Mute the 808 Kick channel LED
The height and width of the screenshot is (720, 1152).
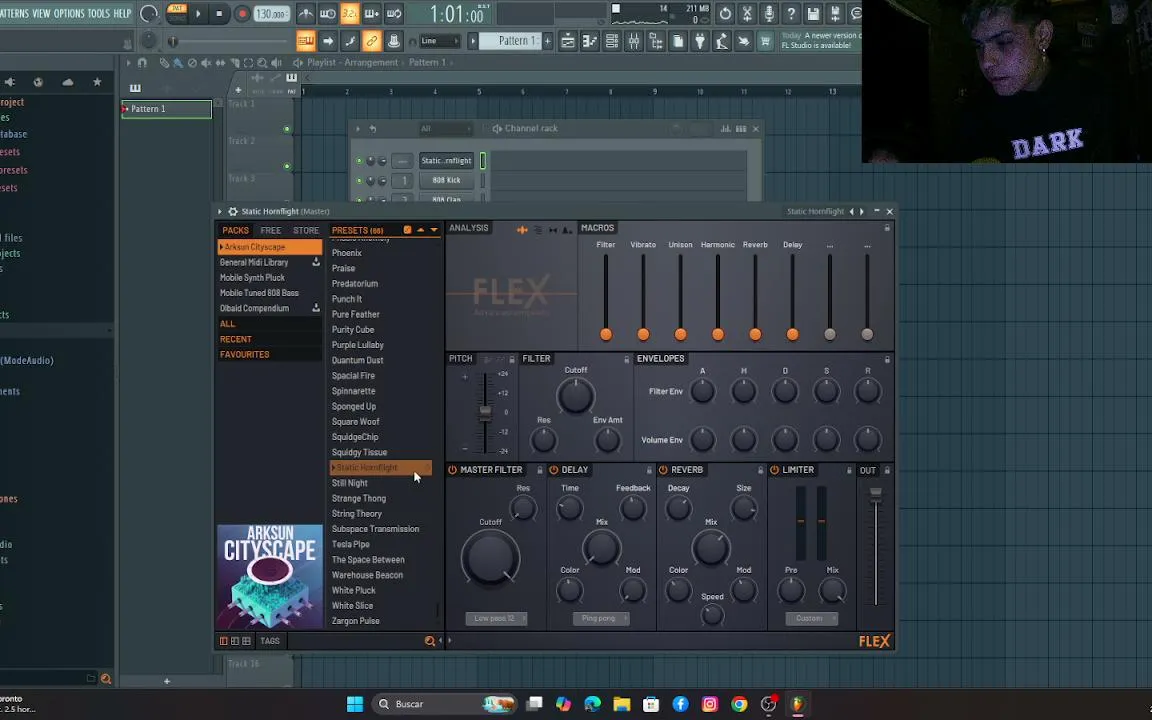tap(359, 181)
